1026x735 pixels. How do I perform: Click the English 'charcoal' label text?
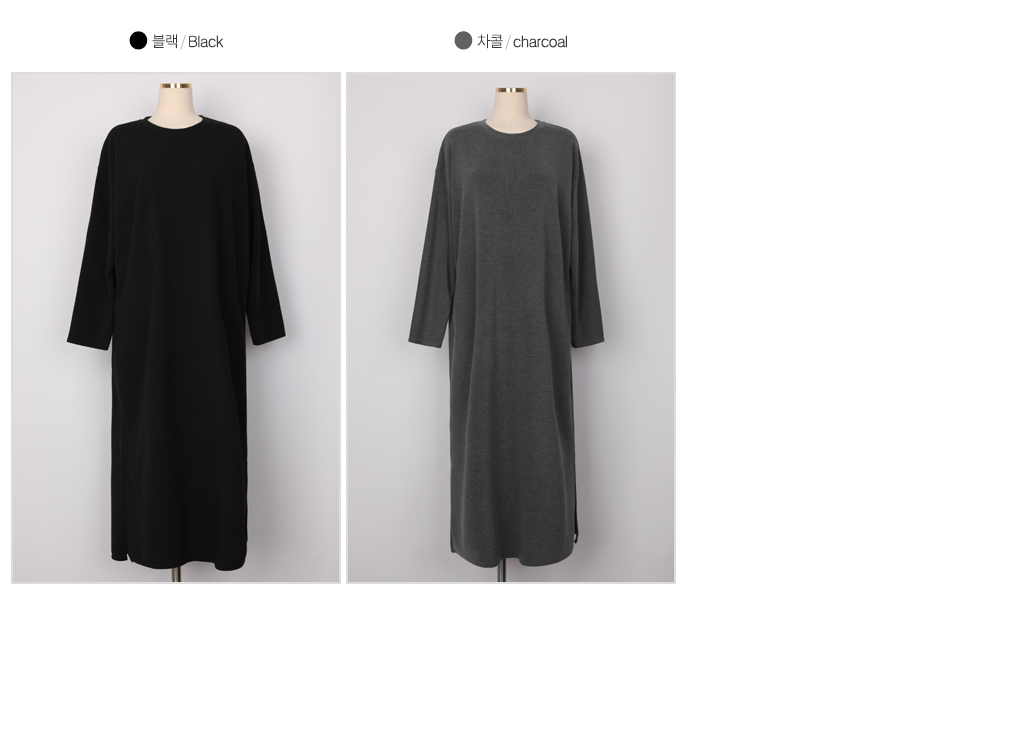point(540,42)
